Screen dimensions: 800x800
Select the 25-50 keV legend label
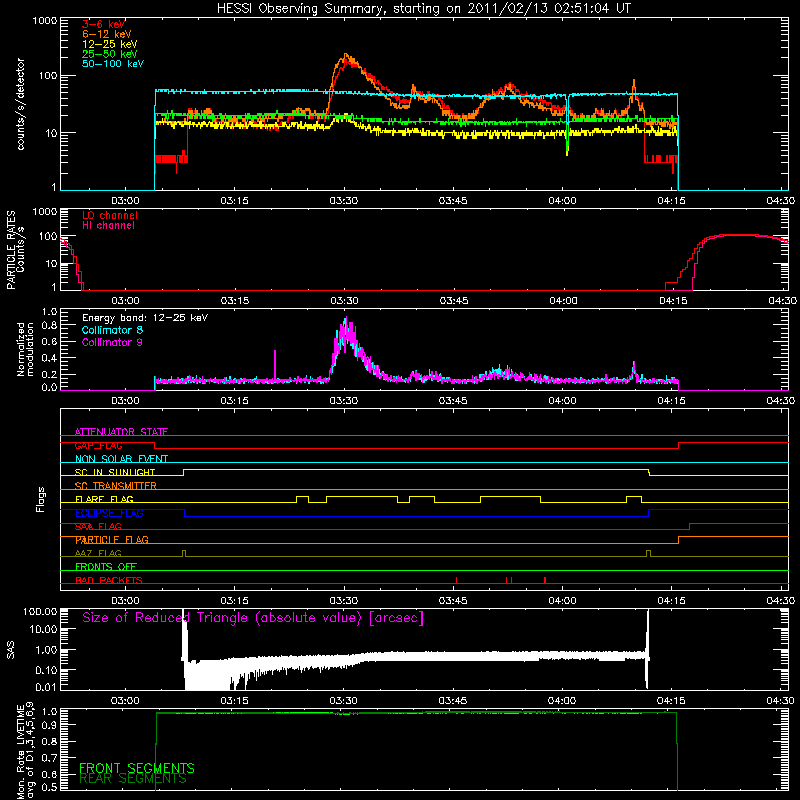[x=110, y=54]
